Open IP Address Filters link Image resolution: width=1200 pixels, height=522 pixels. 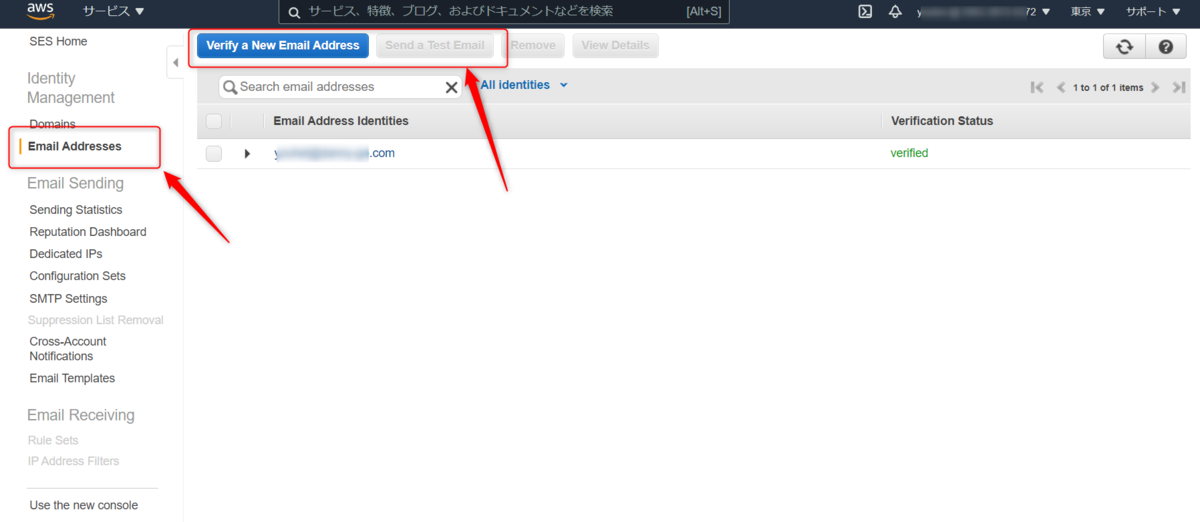click(x=74, y=461)
